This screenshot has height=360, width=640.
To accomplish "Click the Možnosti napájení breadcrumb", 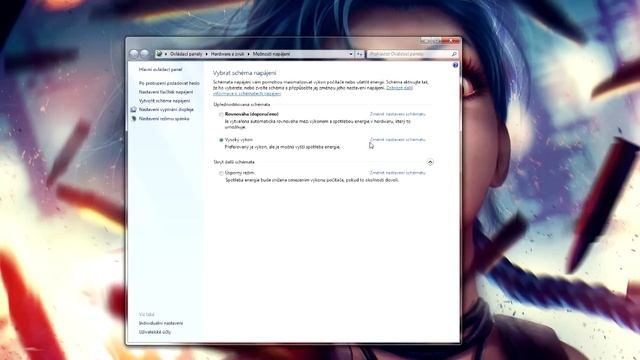I will coord(271,54).
